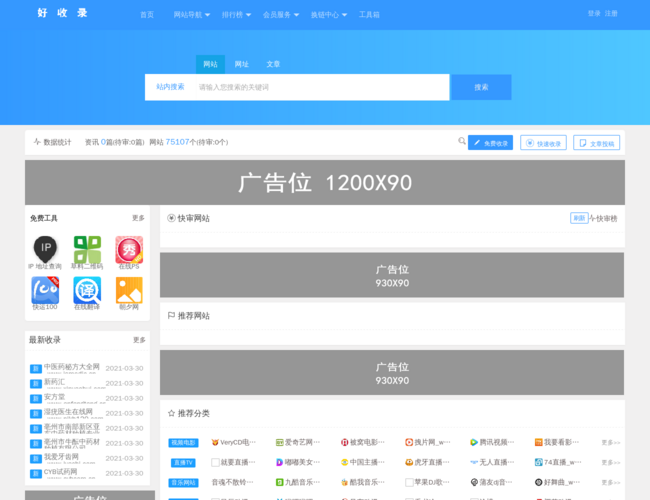The width and height of the screenshot is (650, 500).
Task: Click 更多>> on the 视频电影 row
Action: point(611,443)
